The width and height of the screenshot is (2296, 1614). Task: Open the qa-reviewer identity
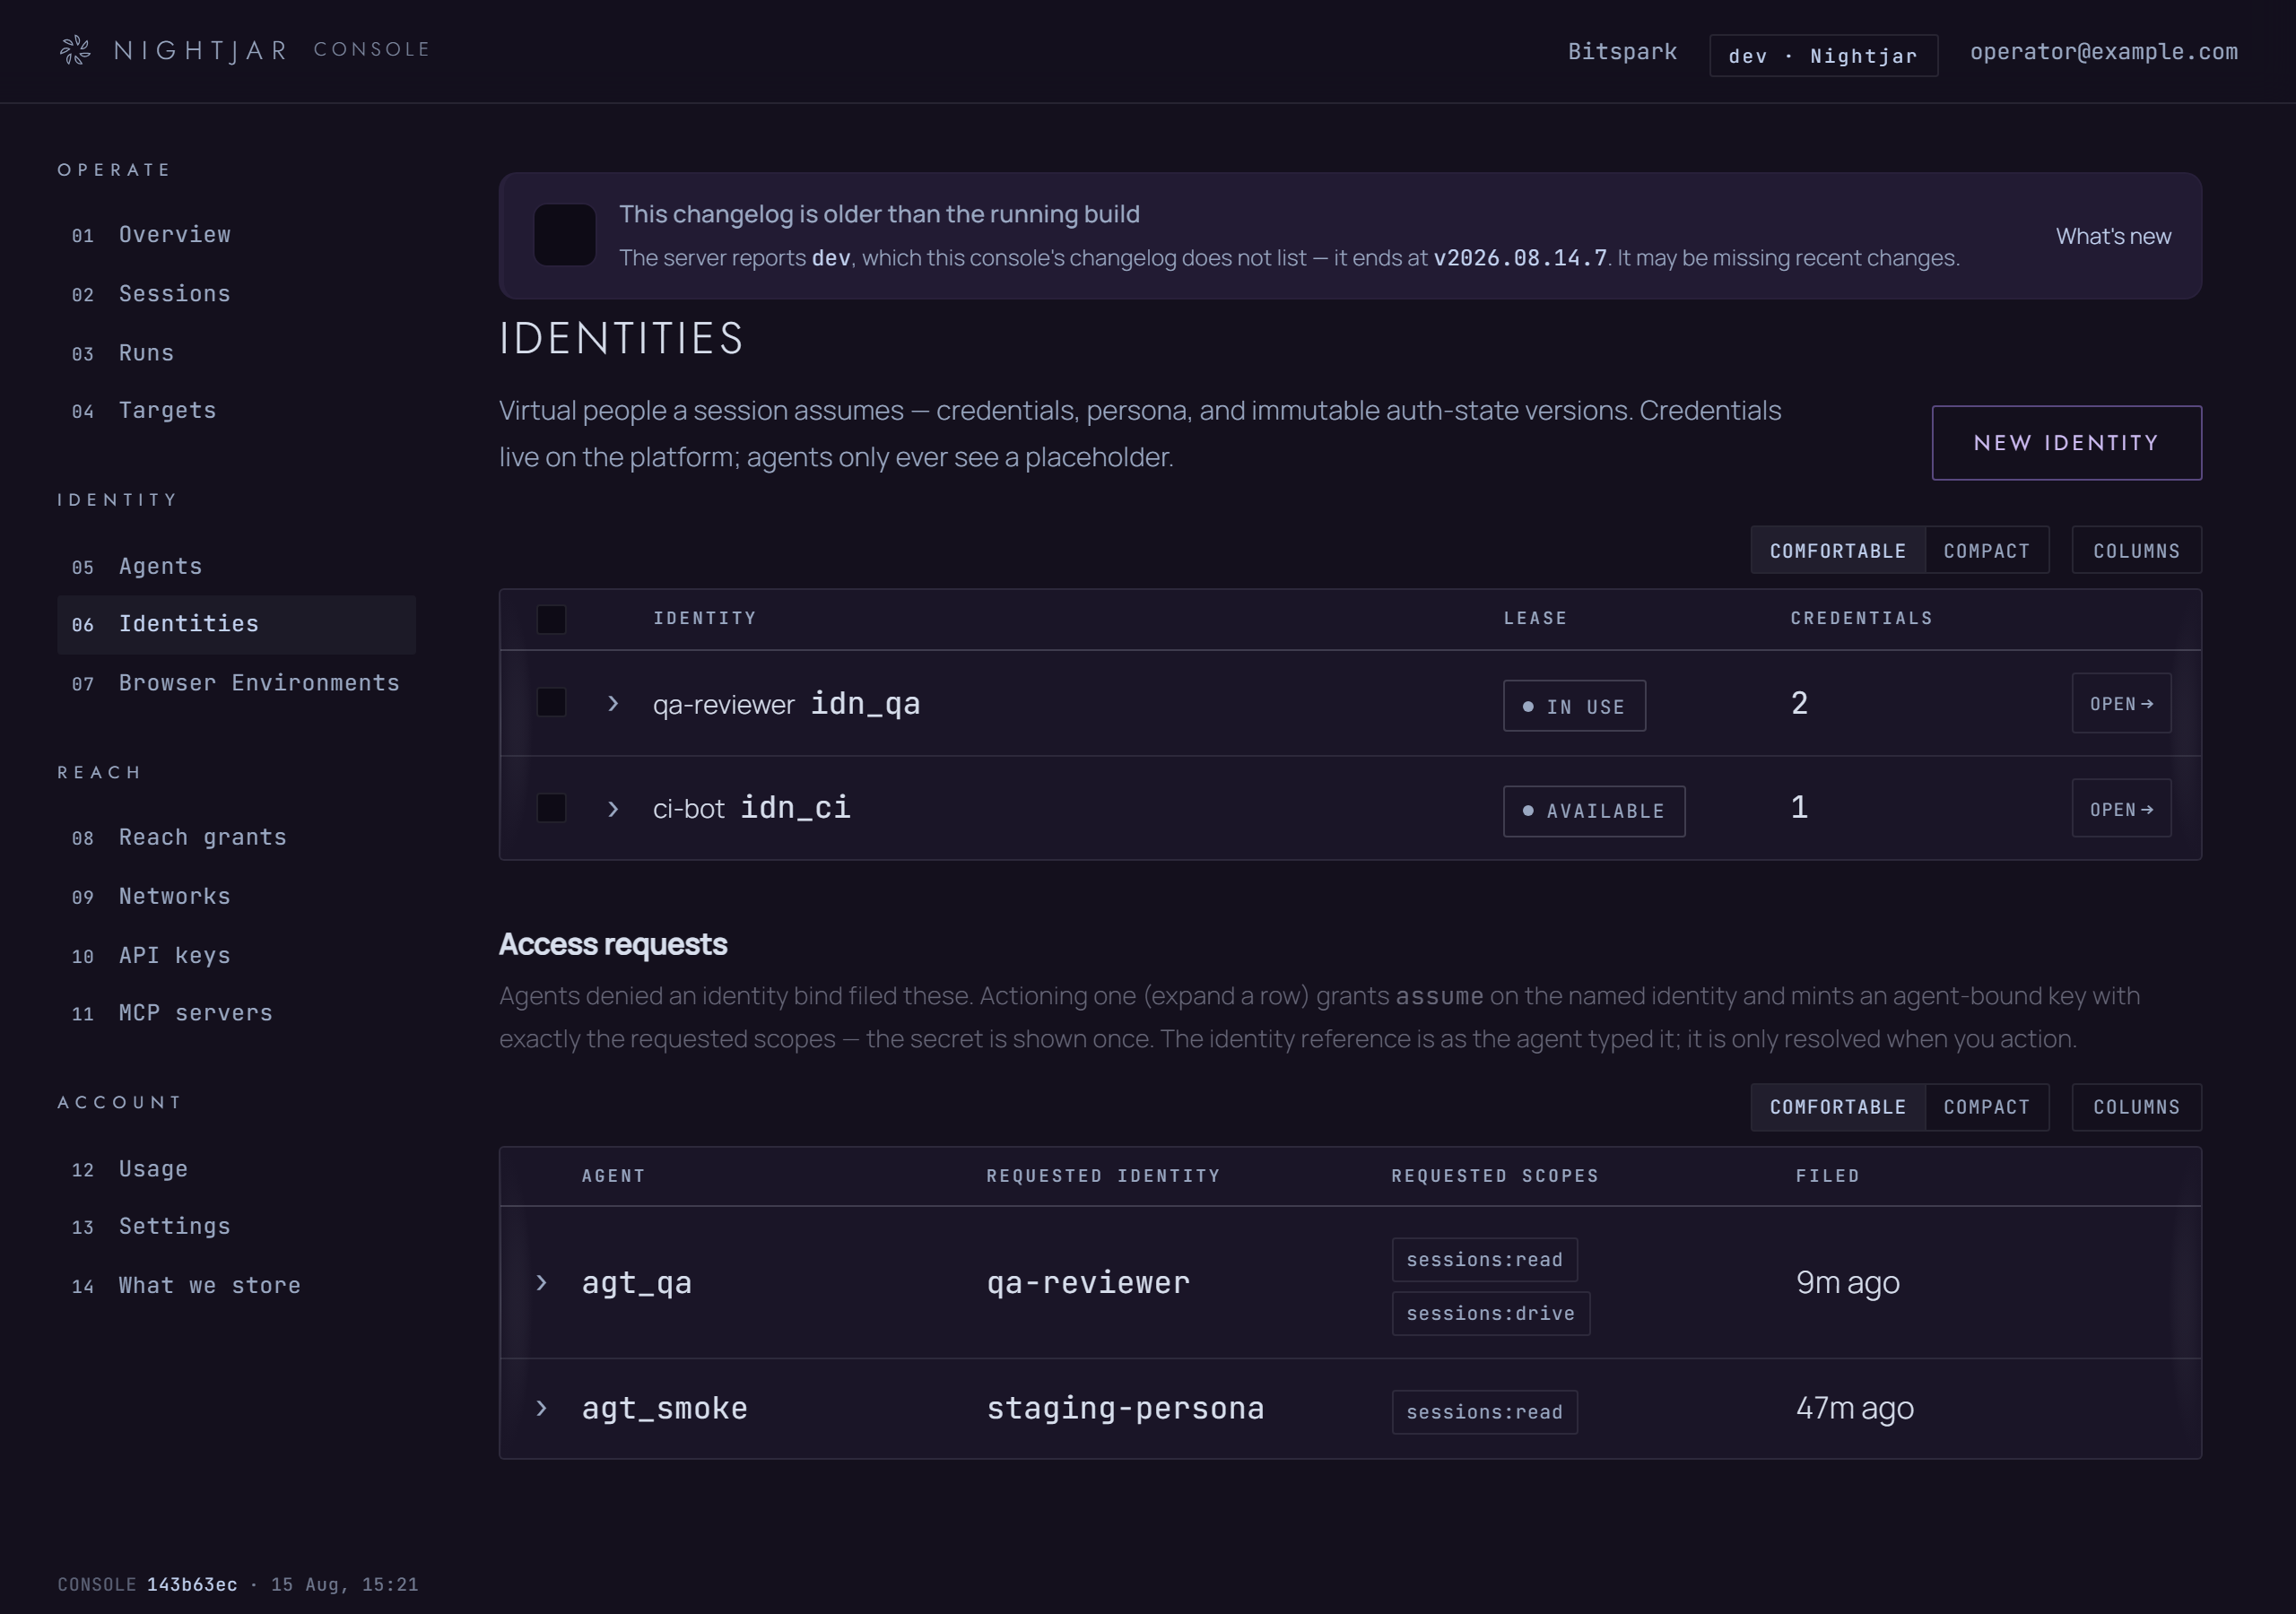coord(2121,704)
